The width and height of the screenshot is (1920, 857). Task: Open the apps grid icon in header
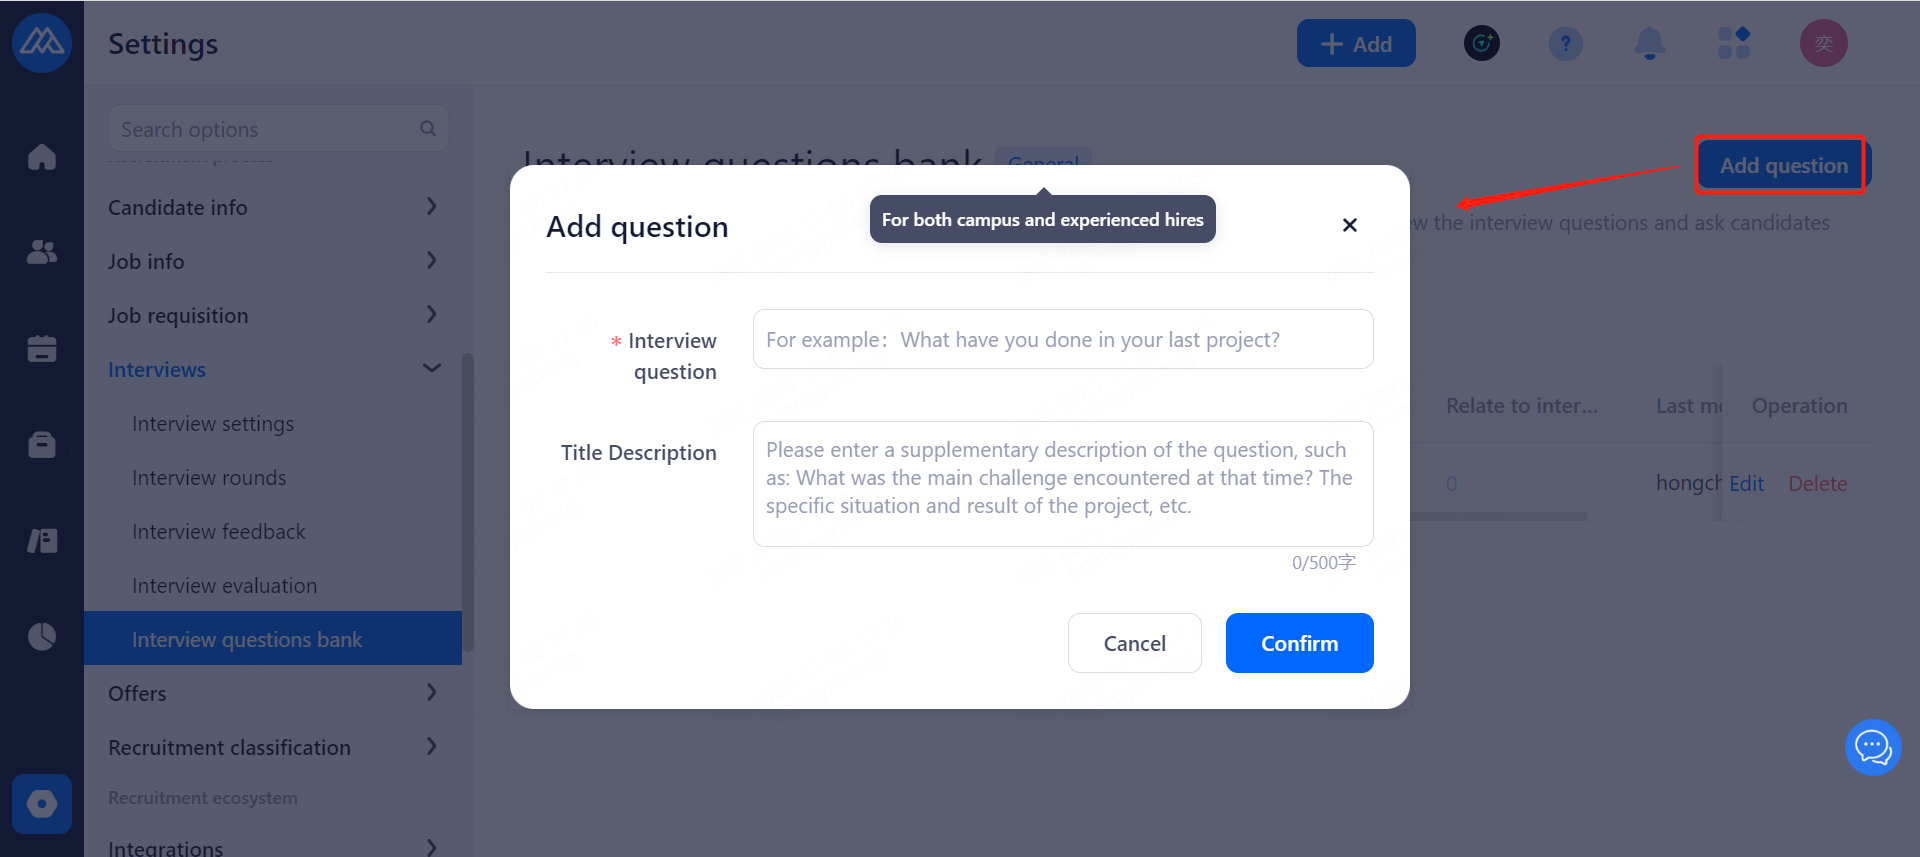pyautogui.click(x=1733, y=44)
